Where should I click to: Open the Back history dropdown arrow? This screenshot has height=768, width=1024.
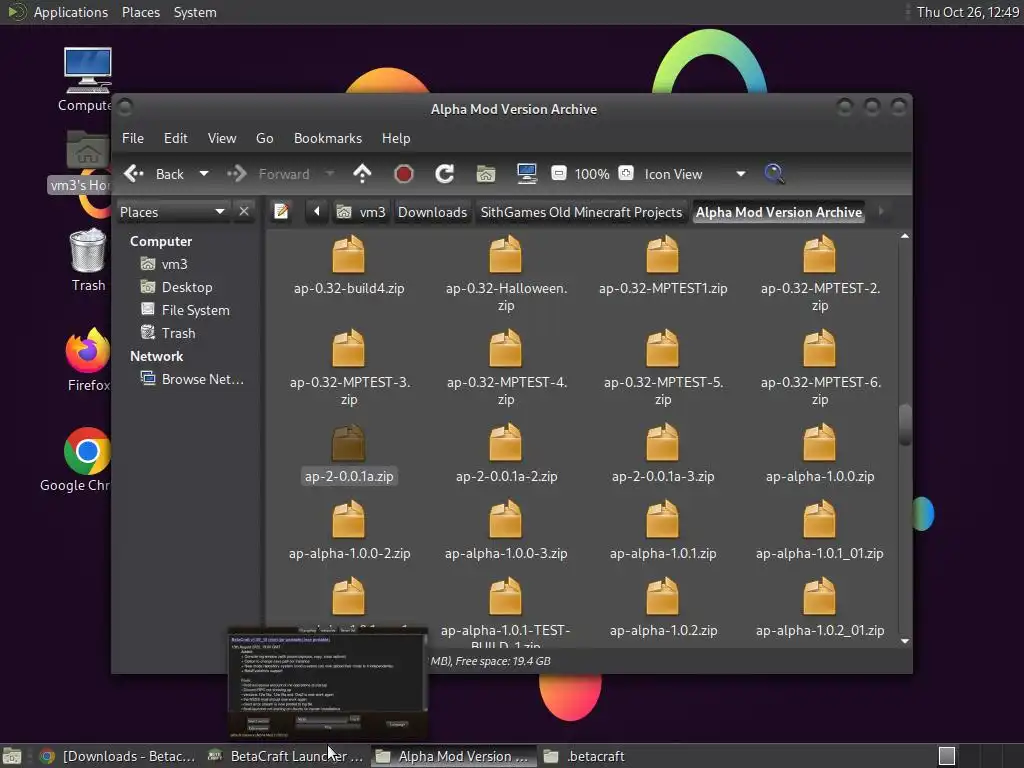(x=204, y=174)
